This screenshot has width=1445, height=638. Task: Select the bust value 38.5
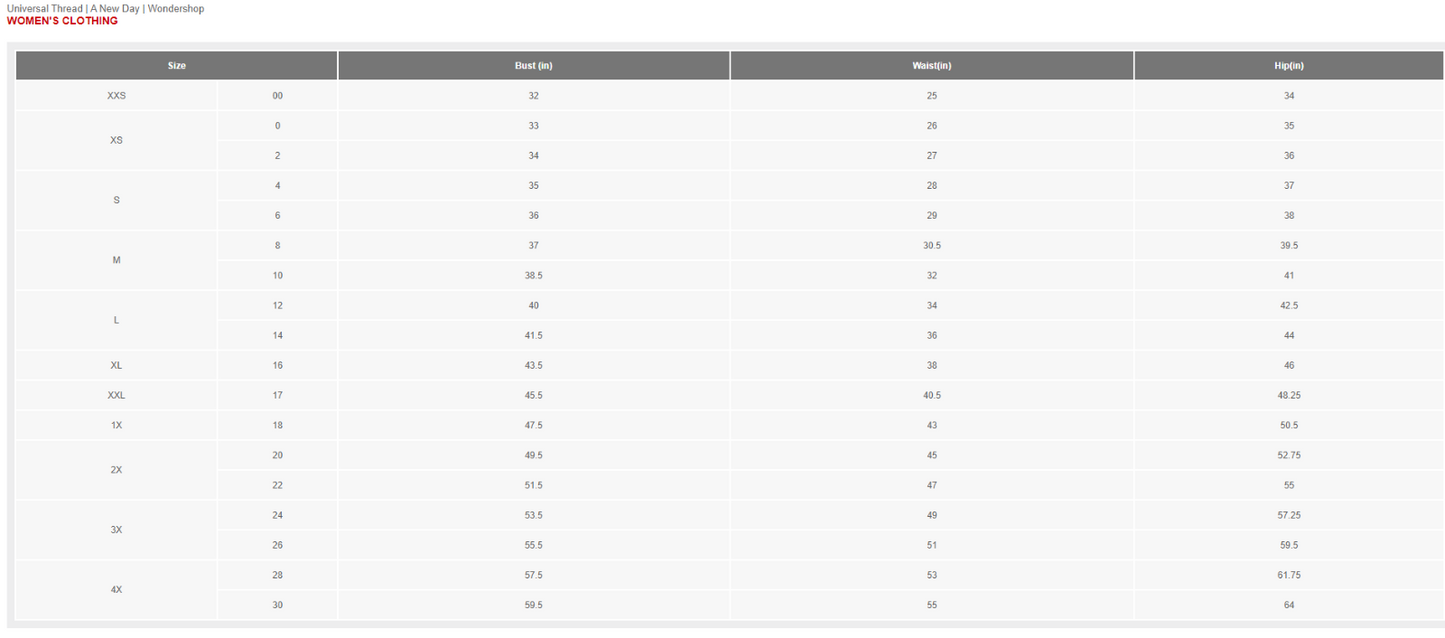pos(533,276)
